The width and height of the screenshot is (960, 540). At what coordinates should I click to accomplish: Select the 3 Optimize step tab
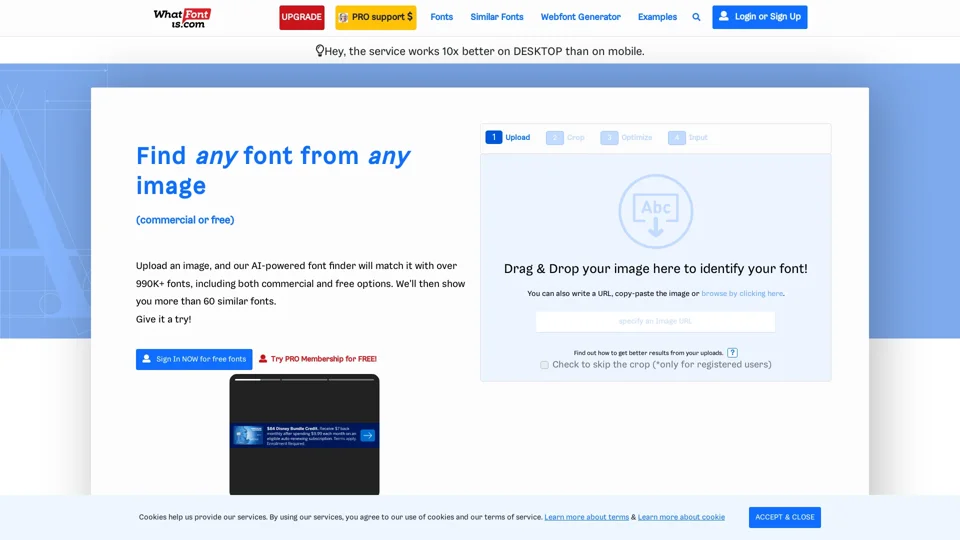626,137
